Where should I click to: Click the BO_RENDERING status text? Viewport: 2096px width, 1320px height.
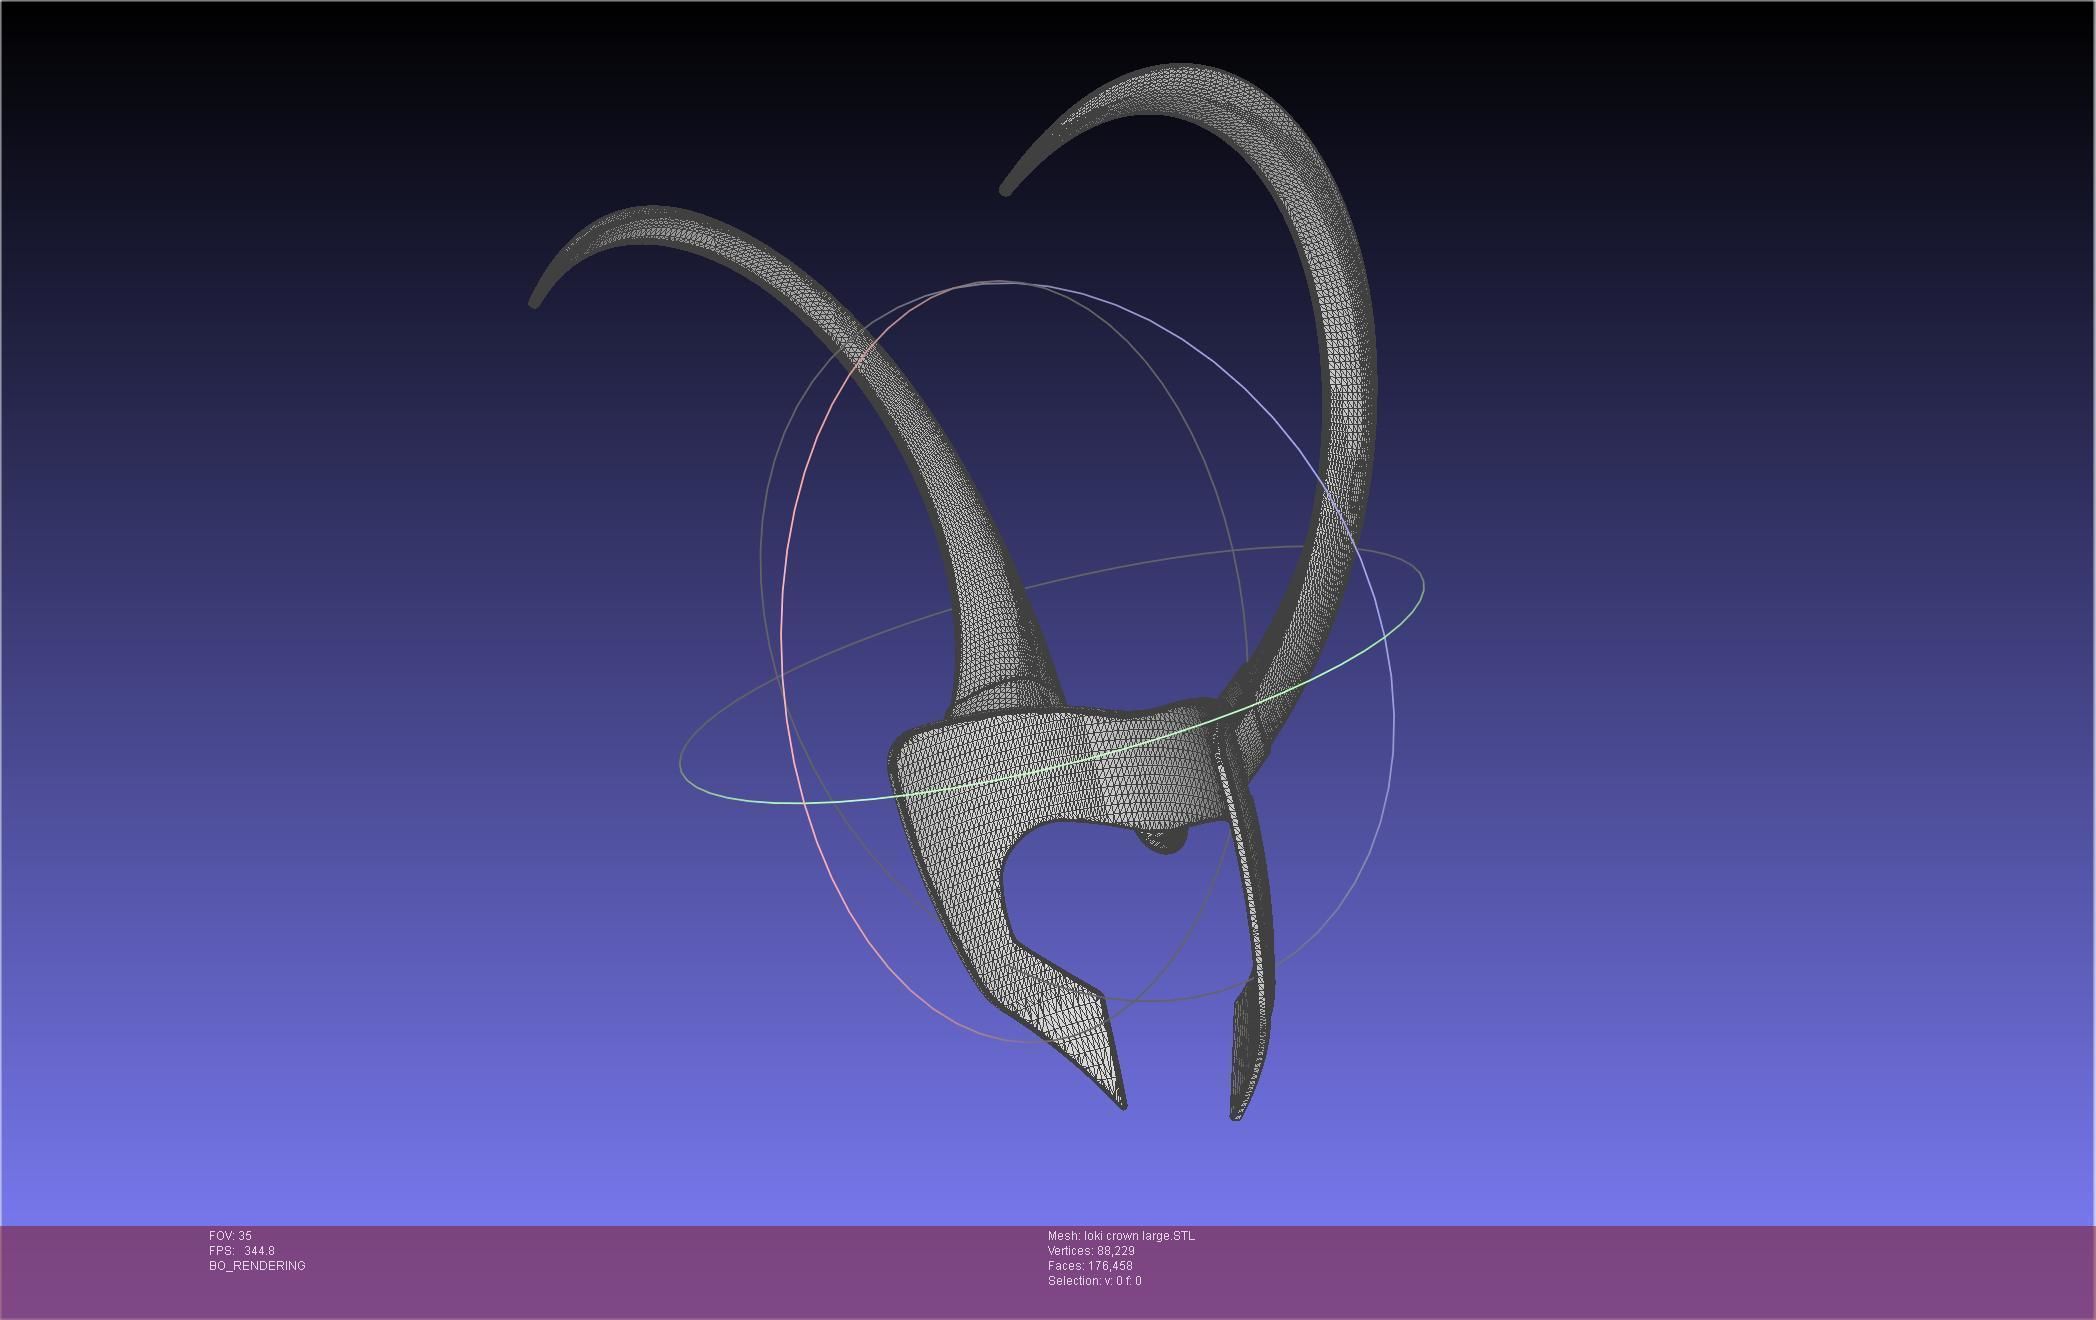click(x=257, y=1266)
